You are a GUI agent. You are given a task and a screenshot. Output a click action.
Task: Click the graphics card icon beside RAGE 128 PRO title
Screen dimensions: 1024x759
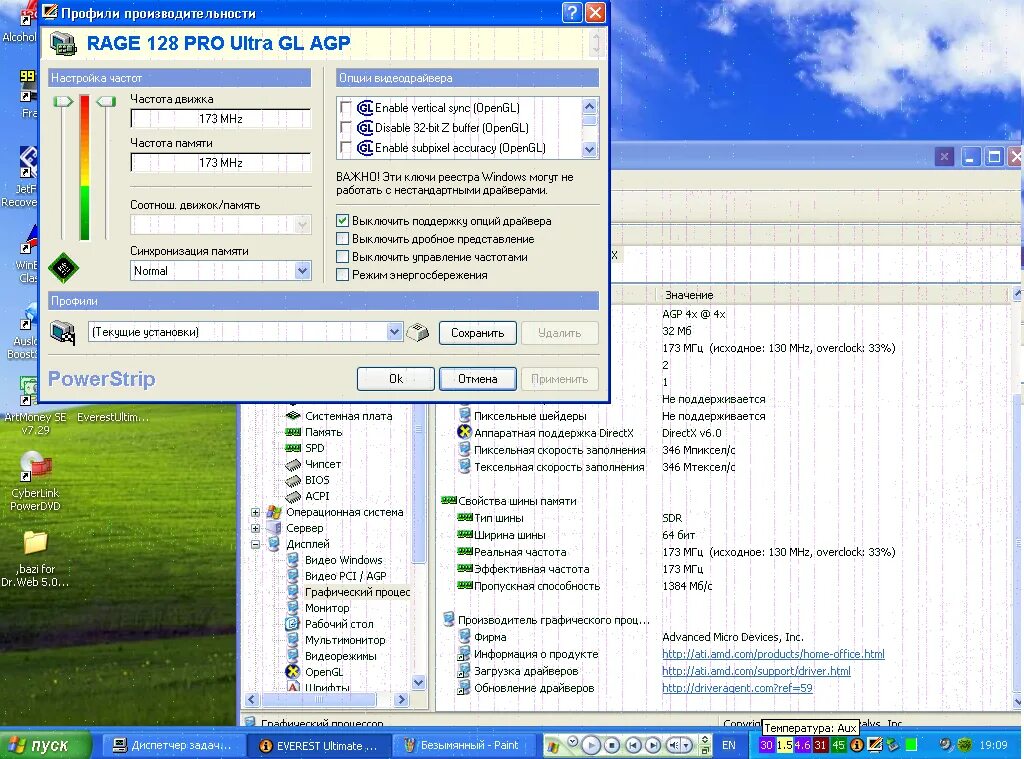coord(63,43)
